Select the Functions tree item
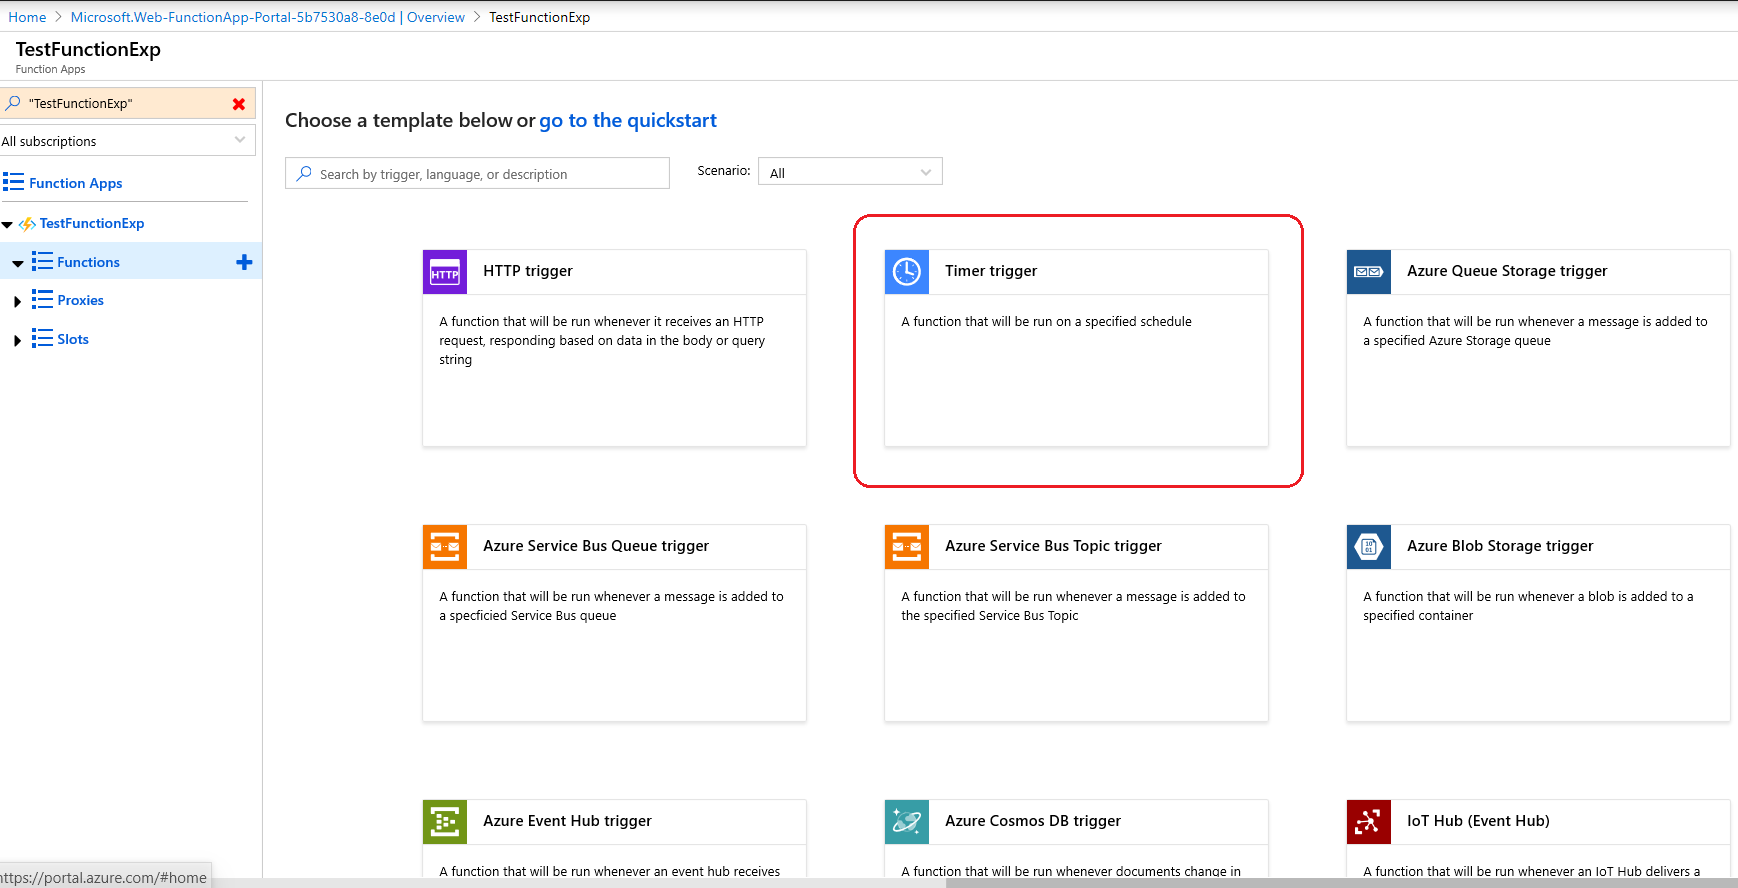 (x=88, y=262)
